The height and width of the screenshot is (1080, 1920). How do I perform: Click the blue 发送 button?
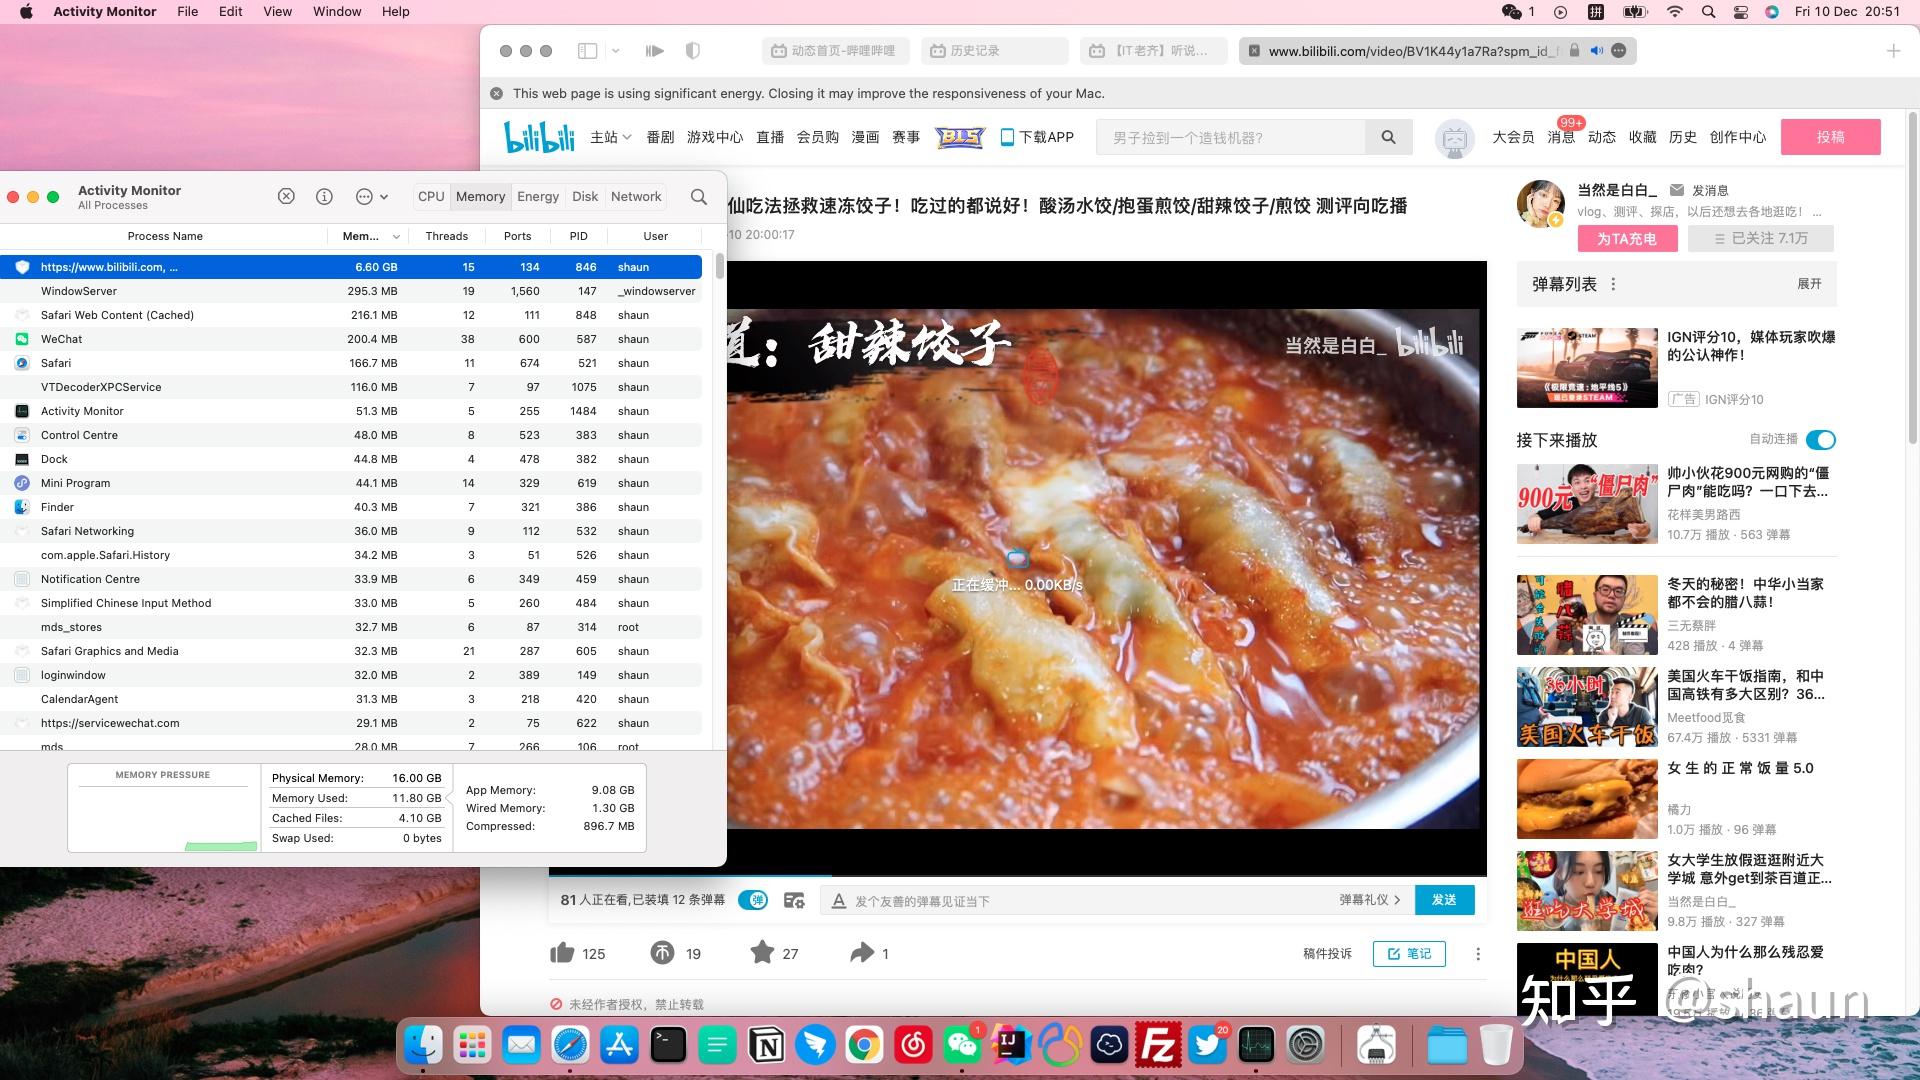(1444, 900)
